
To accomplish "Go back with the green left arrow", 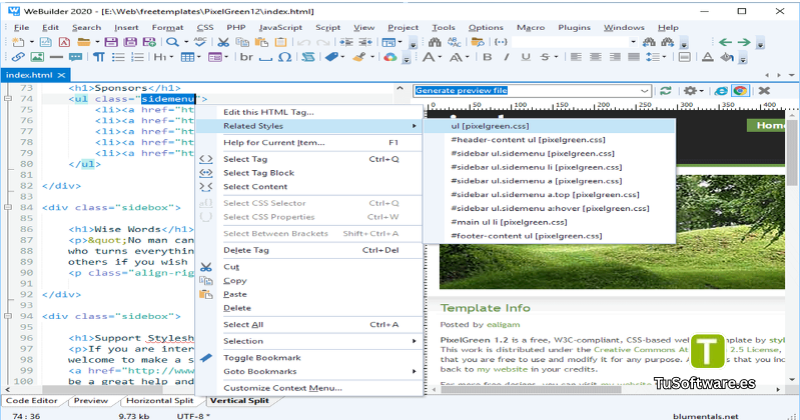I will click(725, 42).
